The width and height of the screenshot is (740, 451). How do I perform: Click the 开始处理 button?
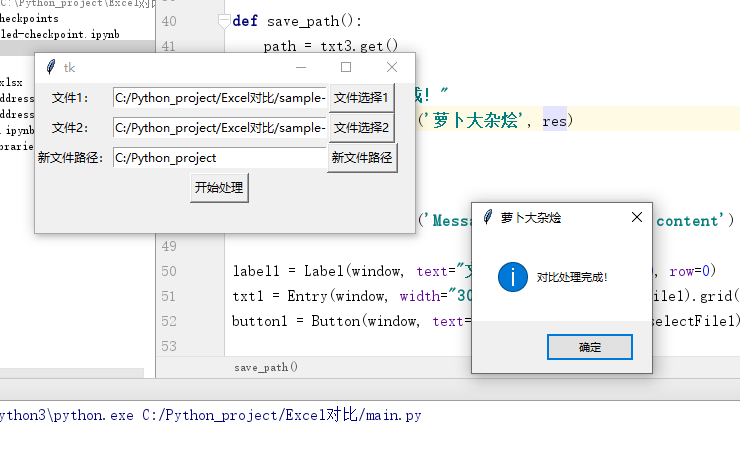pyautogui.click(x=219, y=188)
